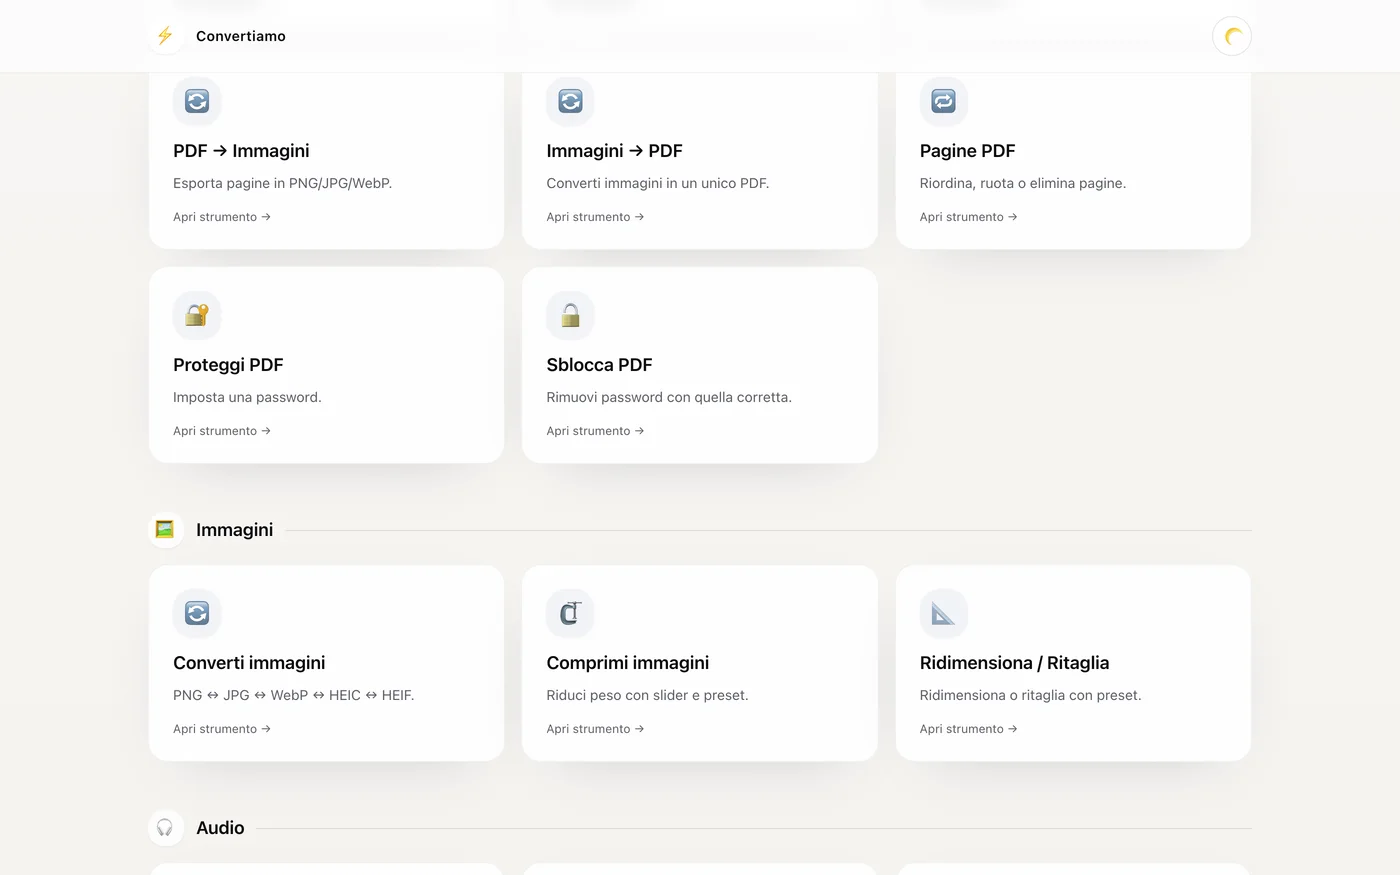
Task: Select the Comprimi immagini card title
Action: 628,663
